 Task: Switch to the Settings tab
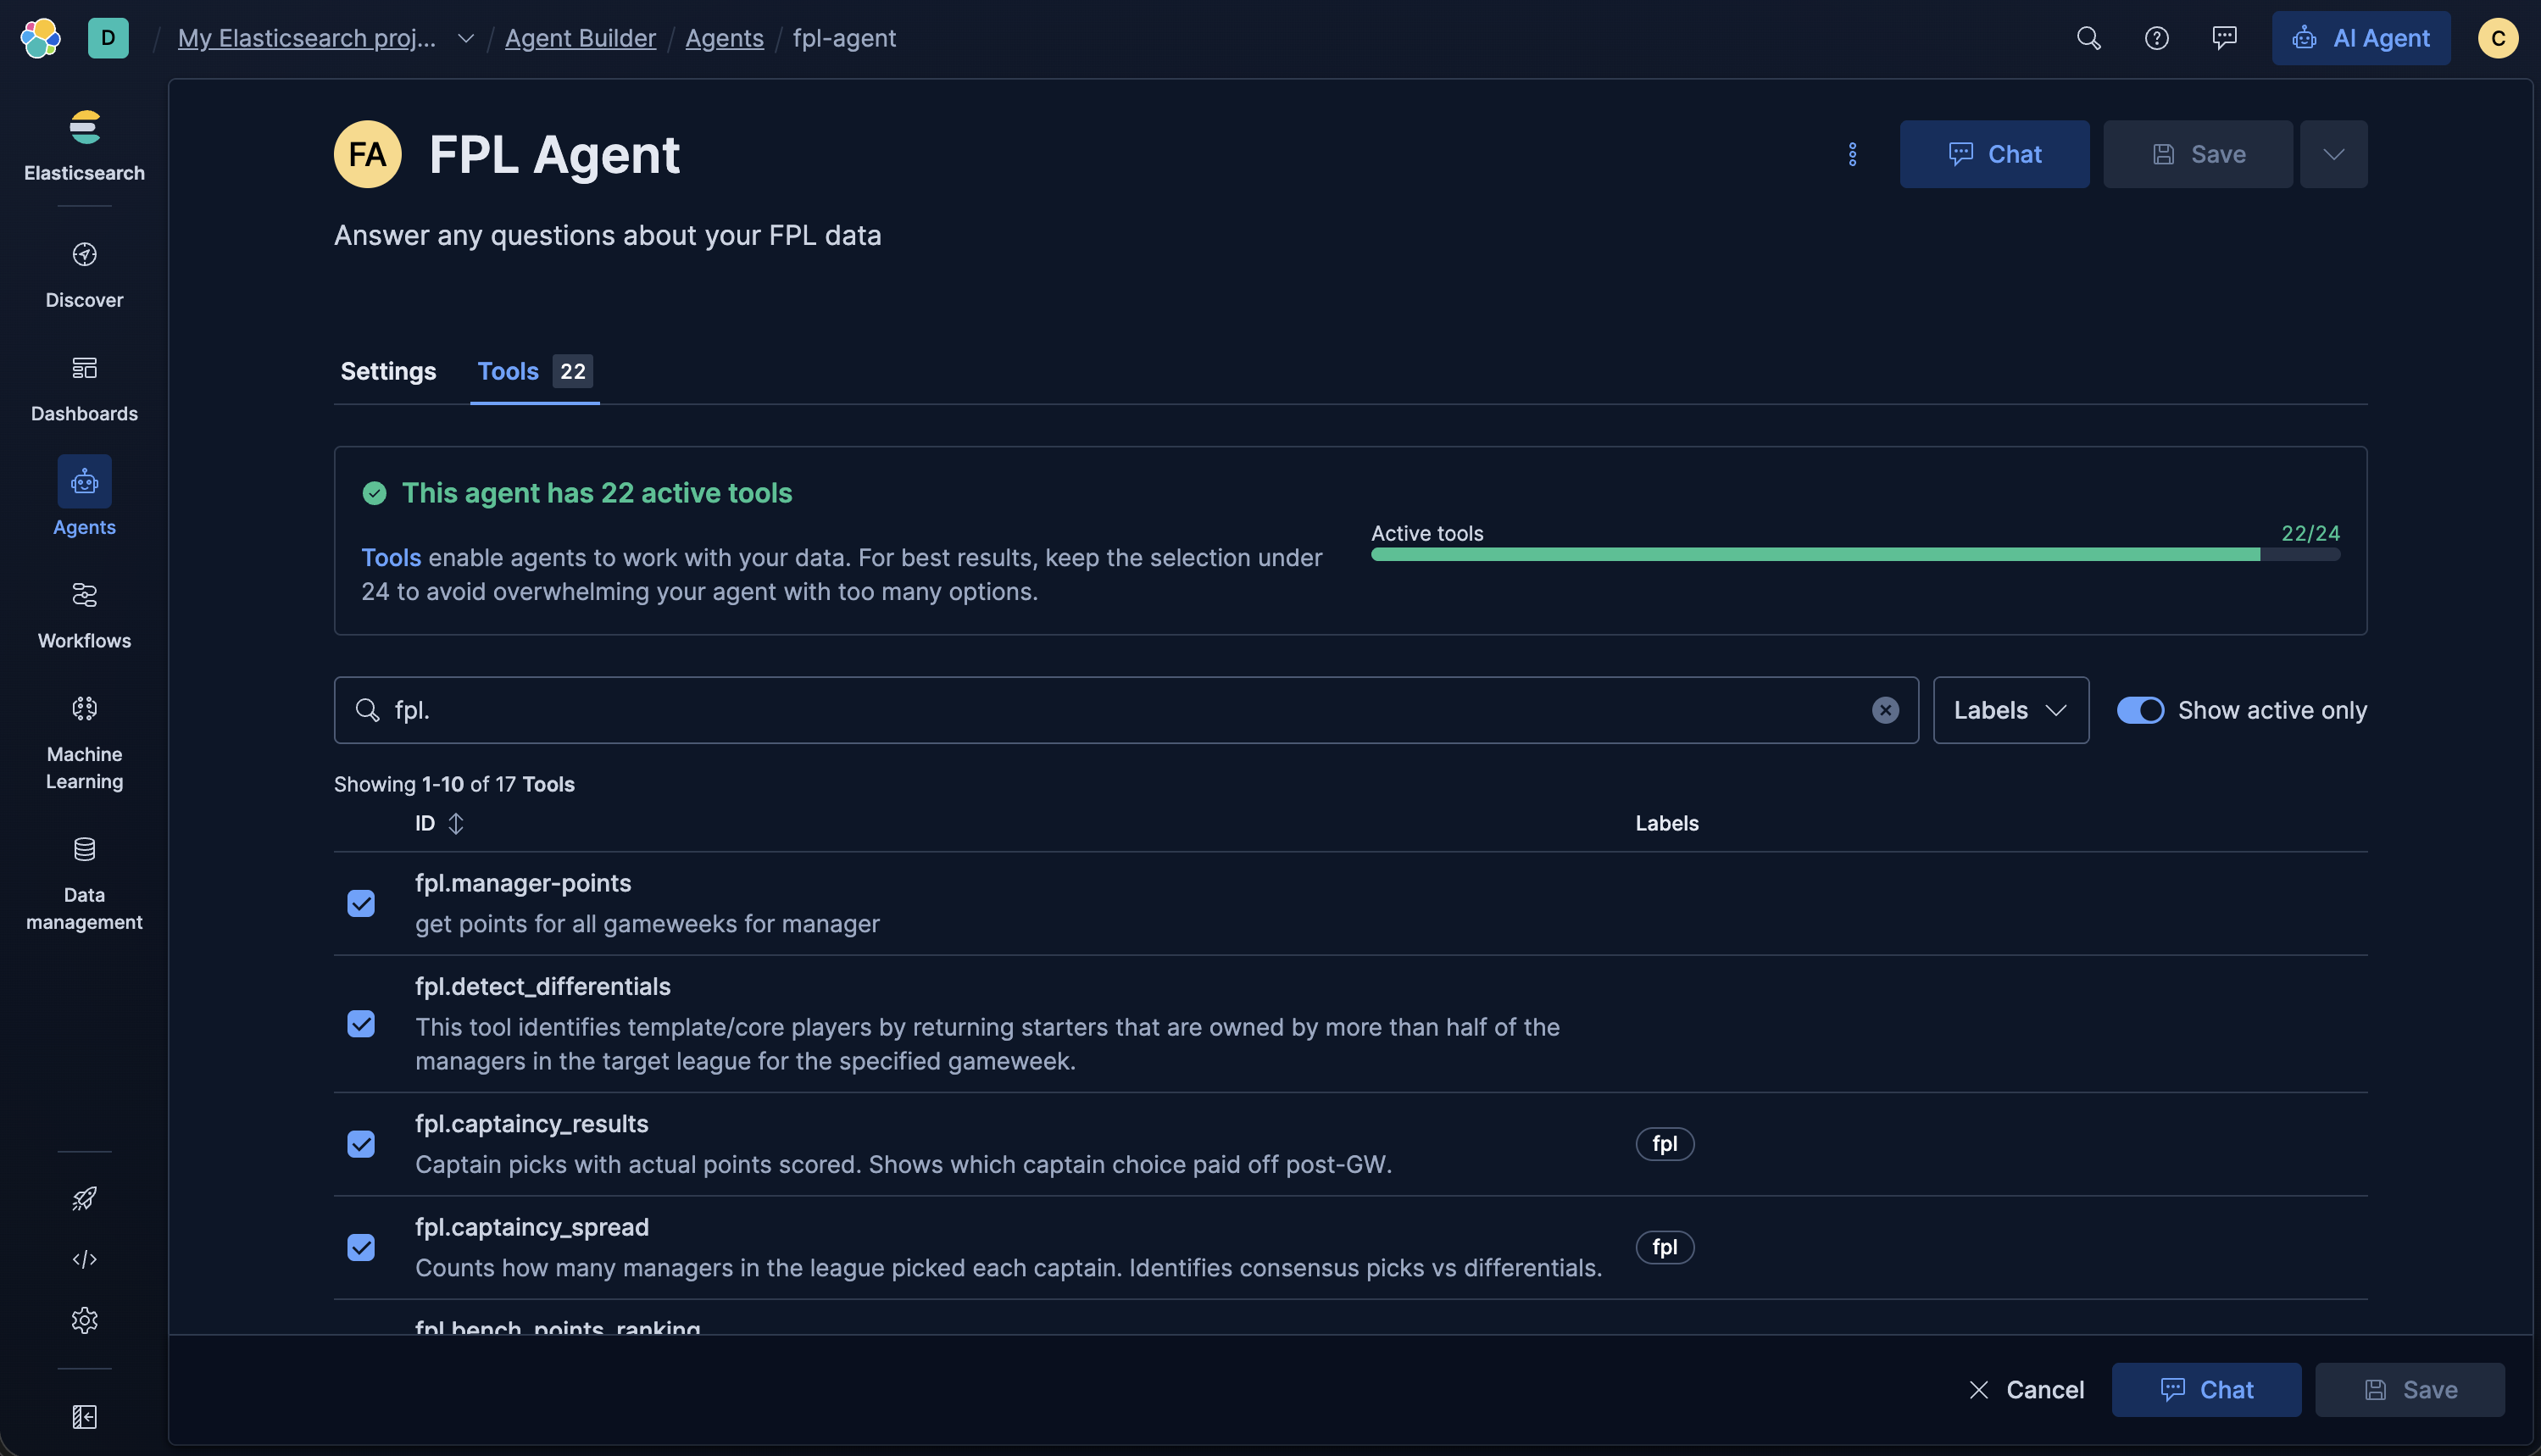(388, 371)
